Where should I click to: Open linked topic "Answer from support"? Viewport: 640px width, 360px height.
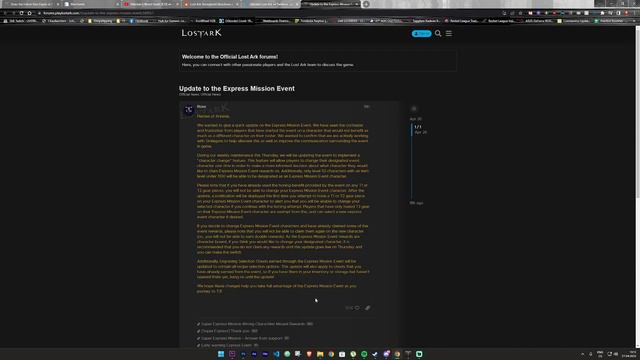coord(244,338)
